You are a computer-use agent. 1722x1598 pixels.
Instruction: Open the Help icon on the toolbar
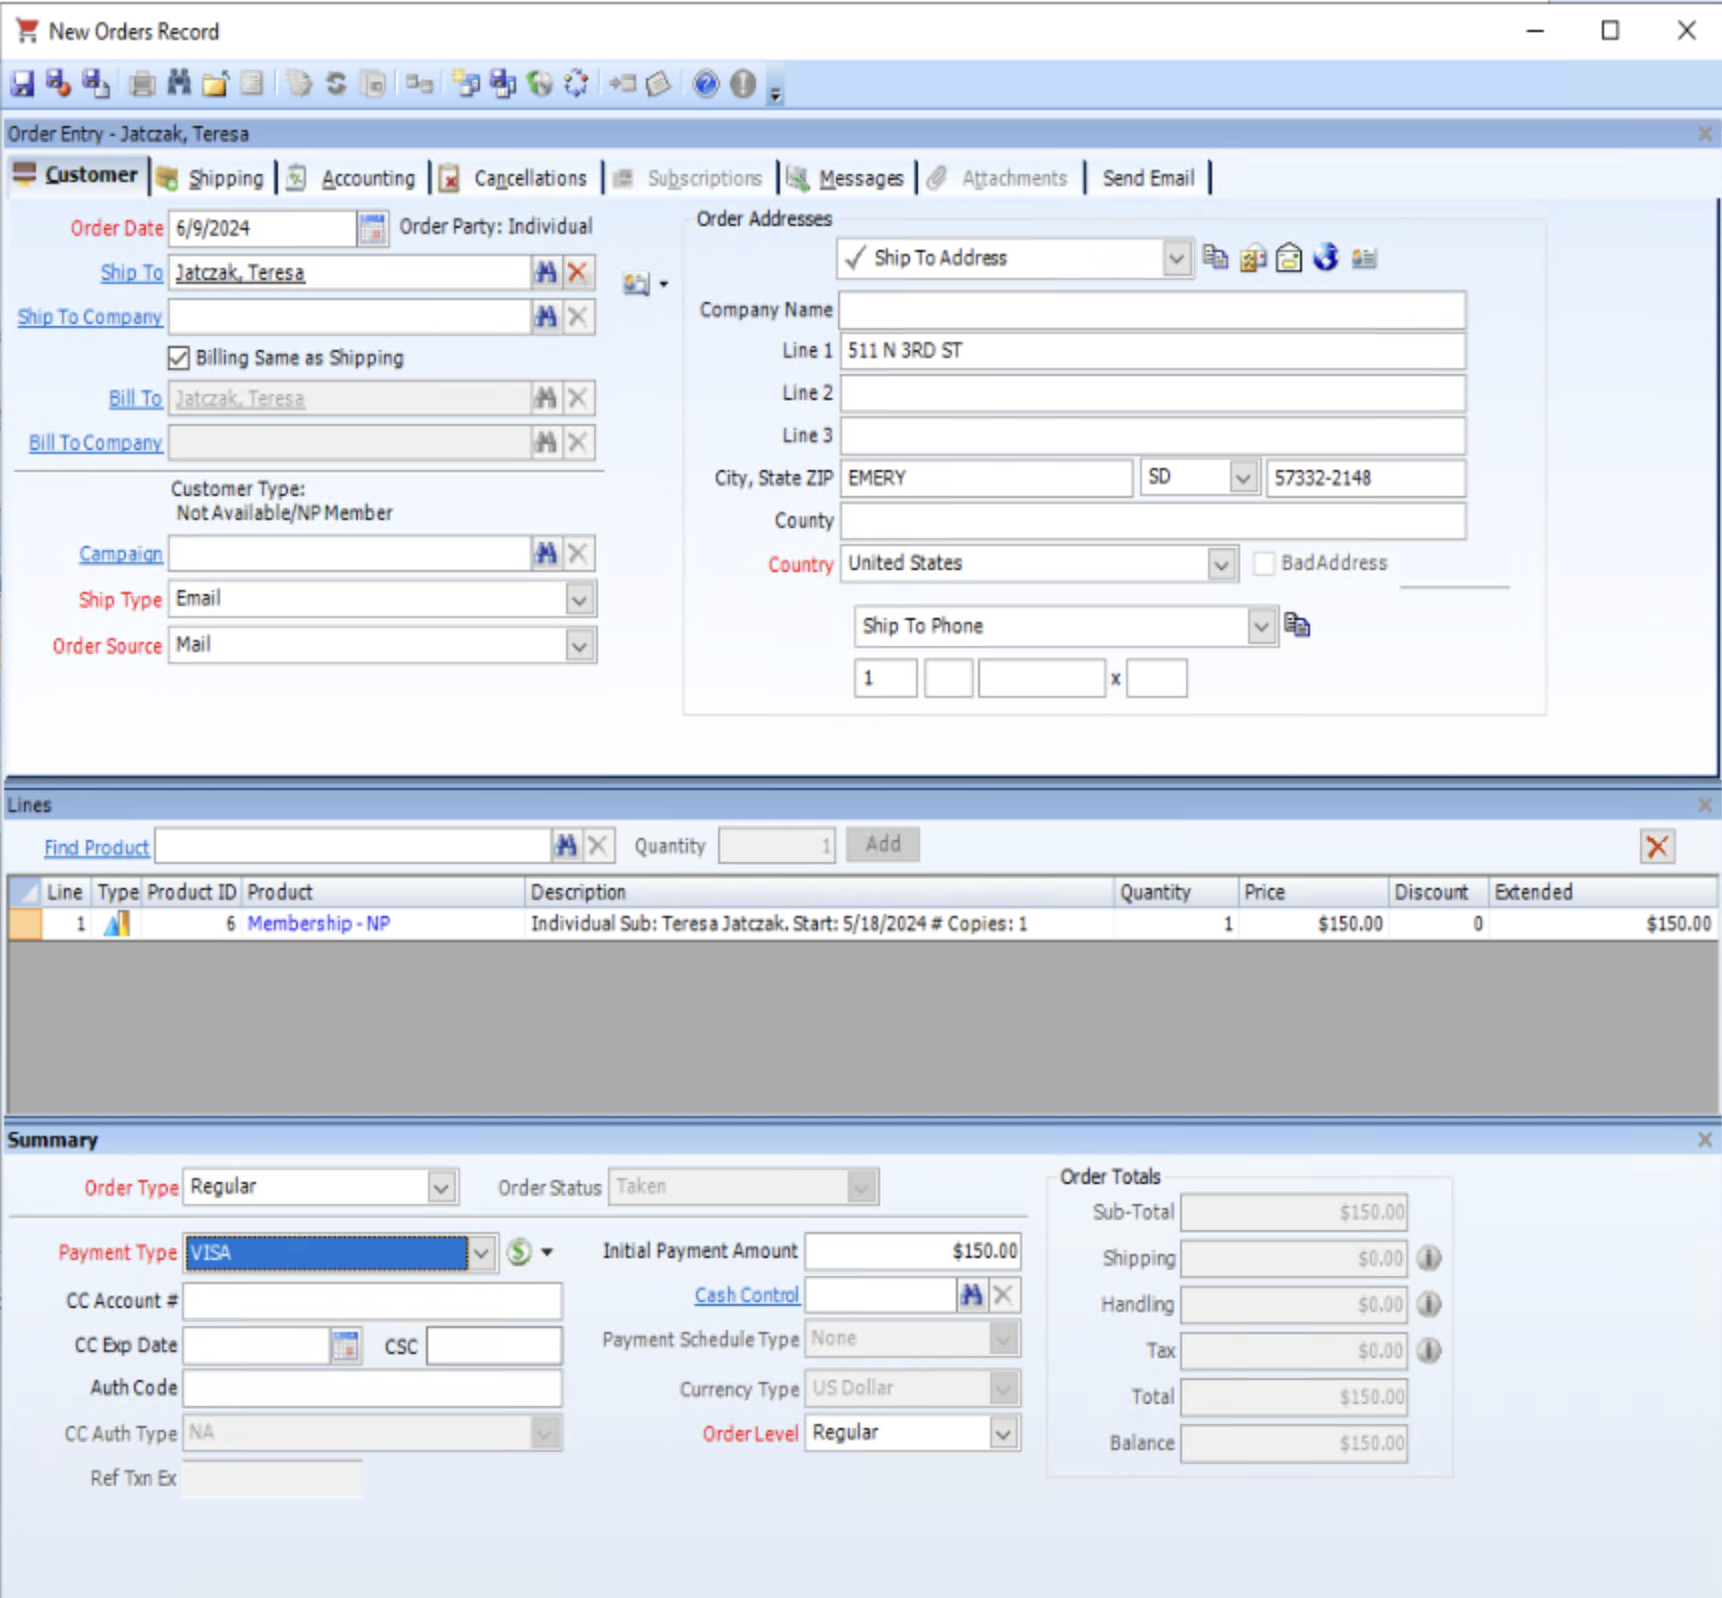point(705,84)
